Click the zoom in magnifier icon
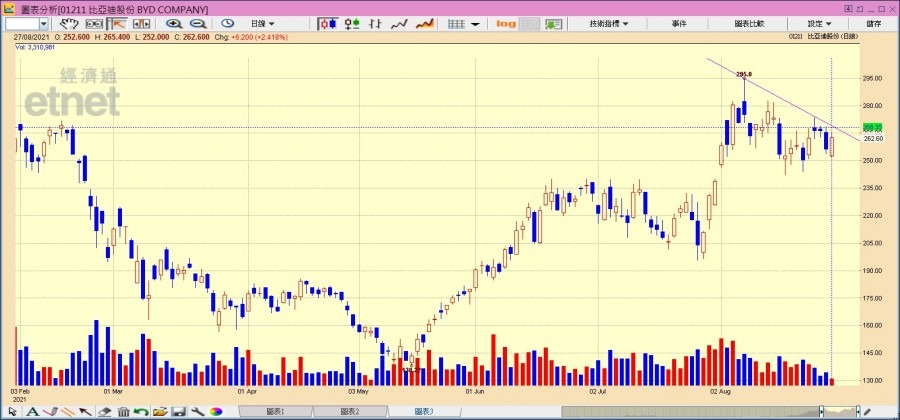 pos(174,23)
